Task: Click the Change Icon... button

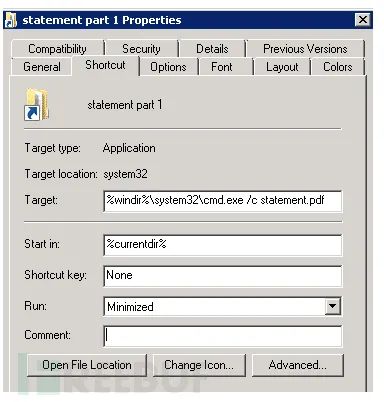Action: (199, 365)
